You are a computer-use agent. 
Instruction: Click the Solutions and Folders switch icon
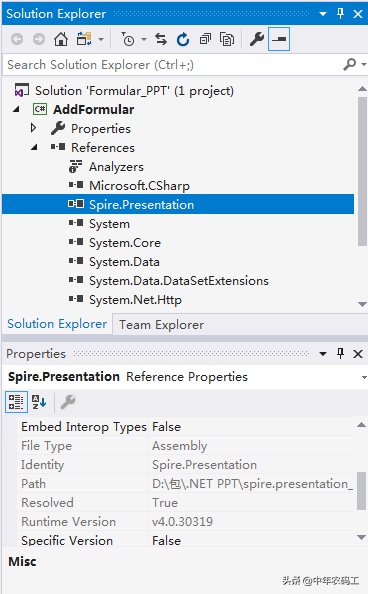84,39
